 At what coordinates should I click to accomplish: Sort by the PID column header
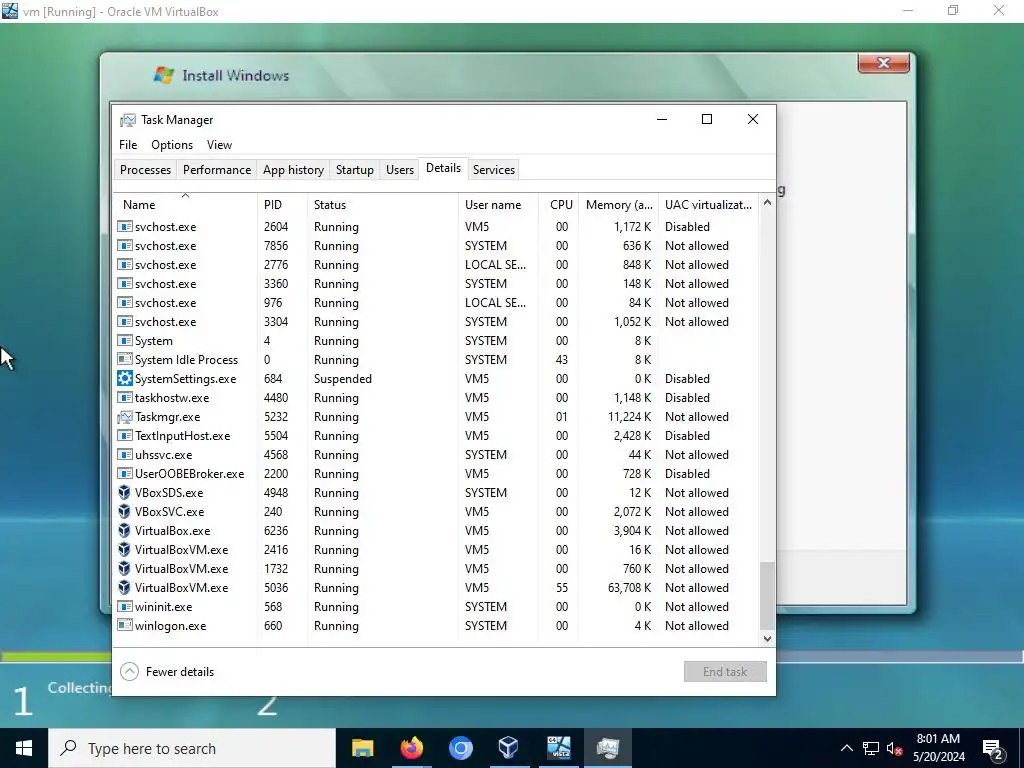coord(282,204)
